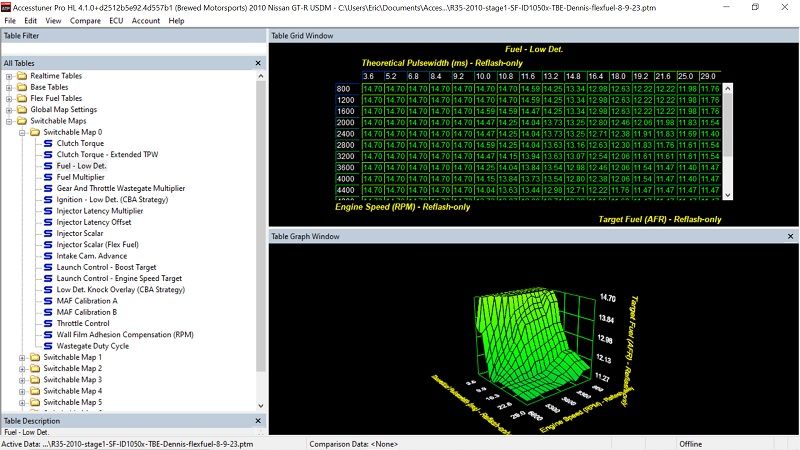Select the 800 RPM row header
This screenshot has height=450, width=800.
point(348,89)
